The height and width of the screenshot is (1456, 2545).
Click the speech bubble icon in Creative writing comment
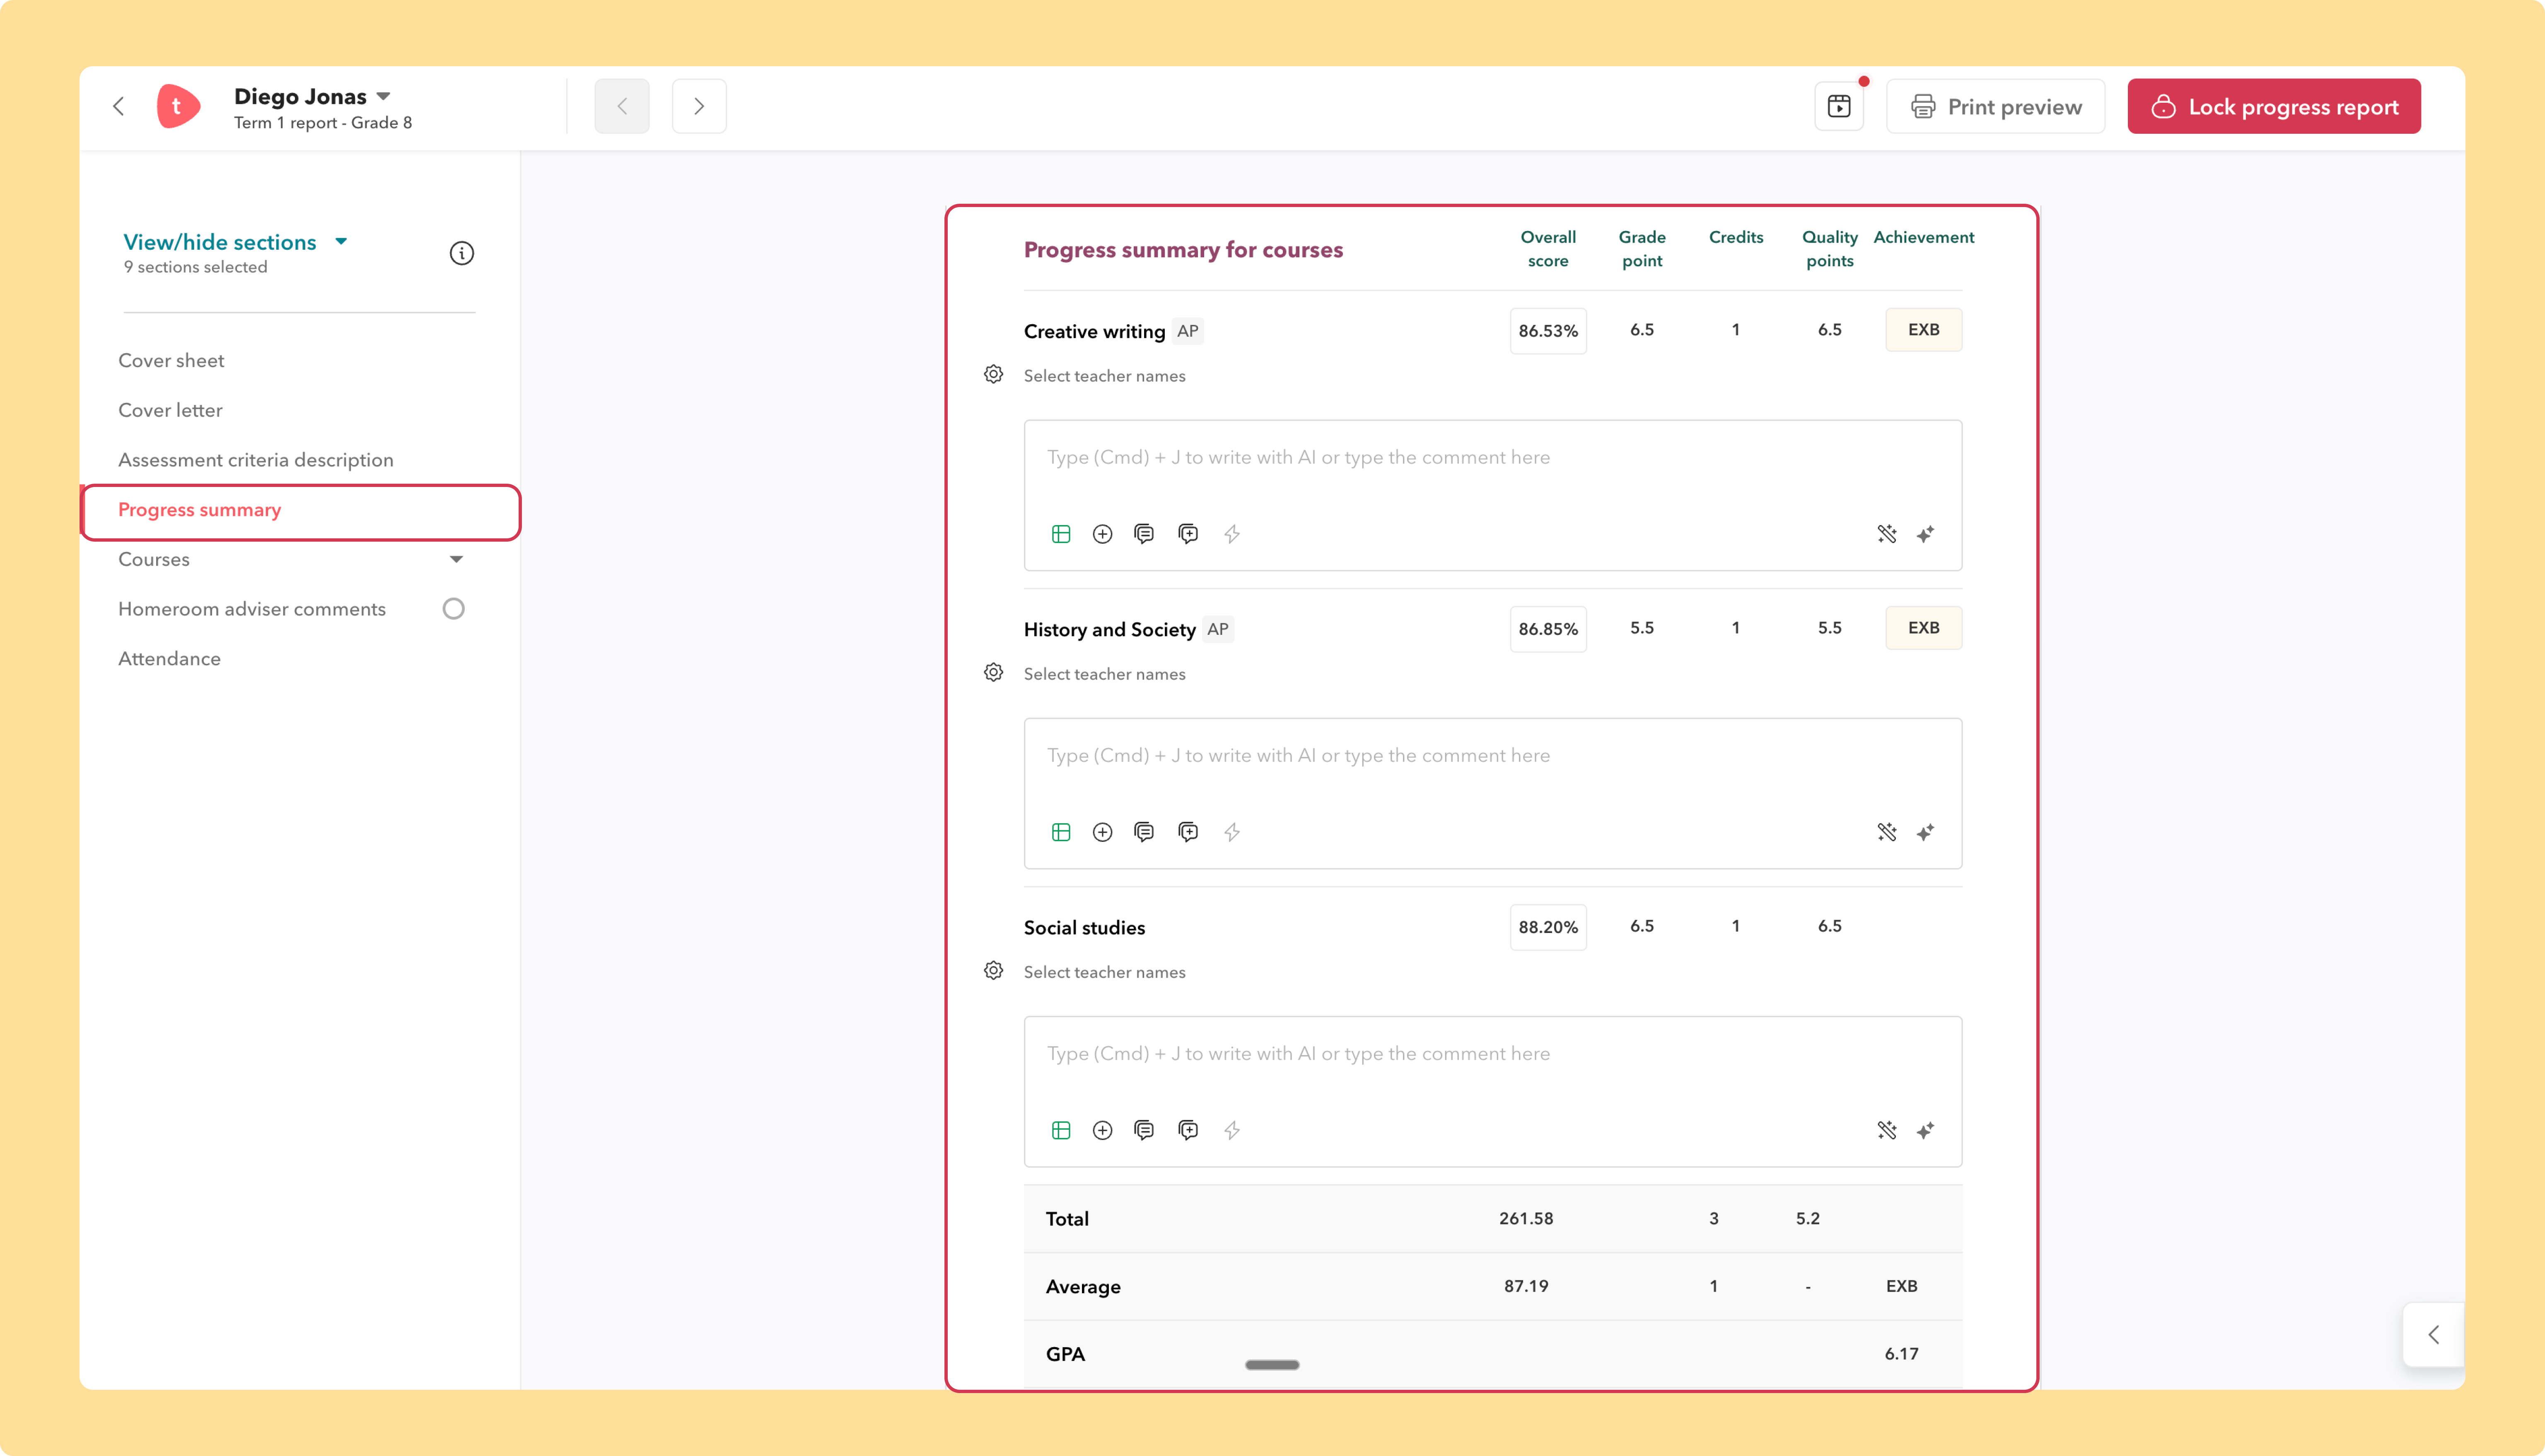1144,534
